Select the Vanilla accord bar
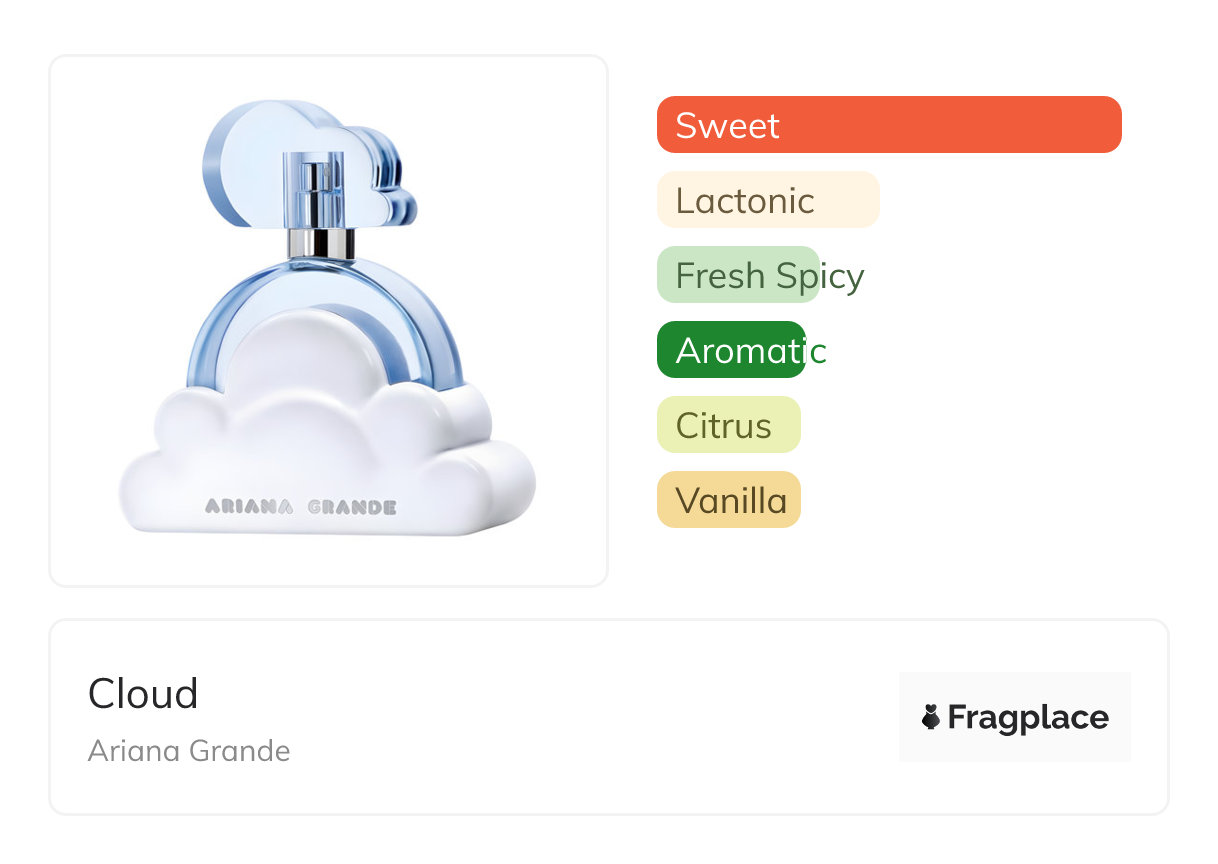This screenshot has width=1218, height=864. pos(728,500)
